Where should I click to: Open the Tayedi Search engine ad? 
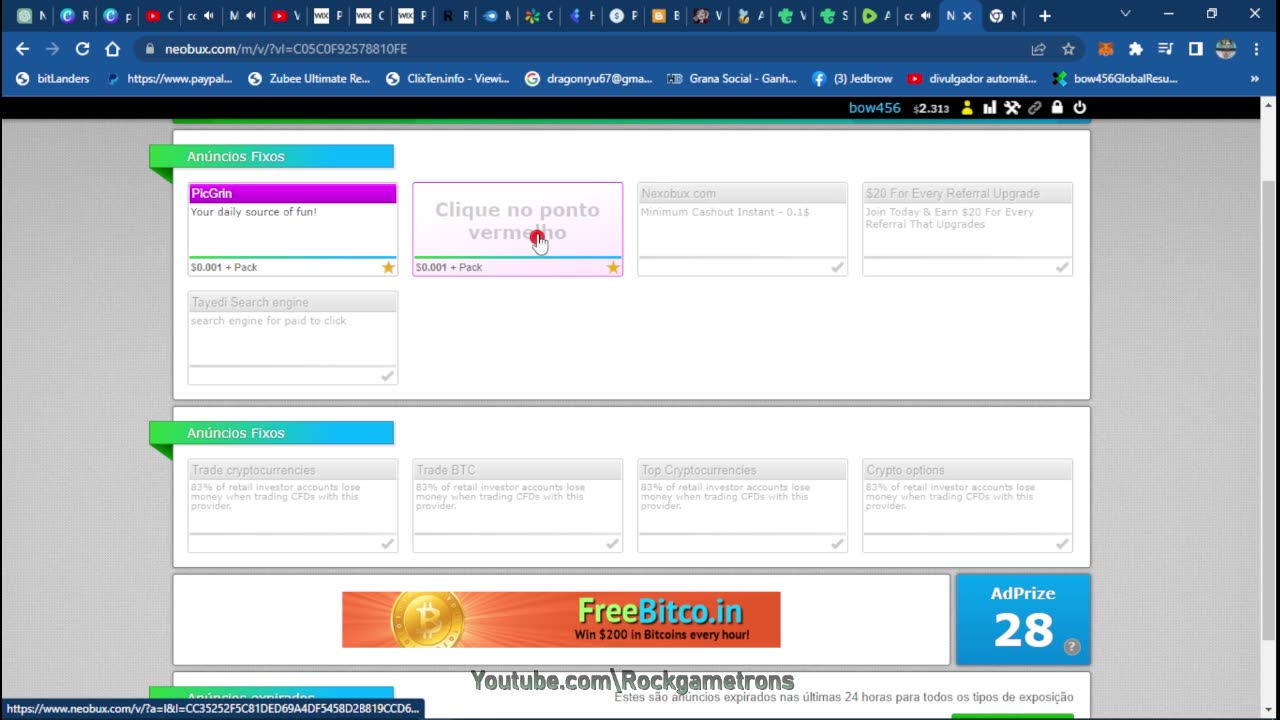293,338
